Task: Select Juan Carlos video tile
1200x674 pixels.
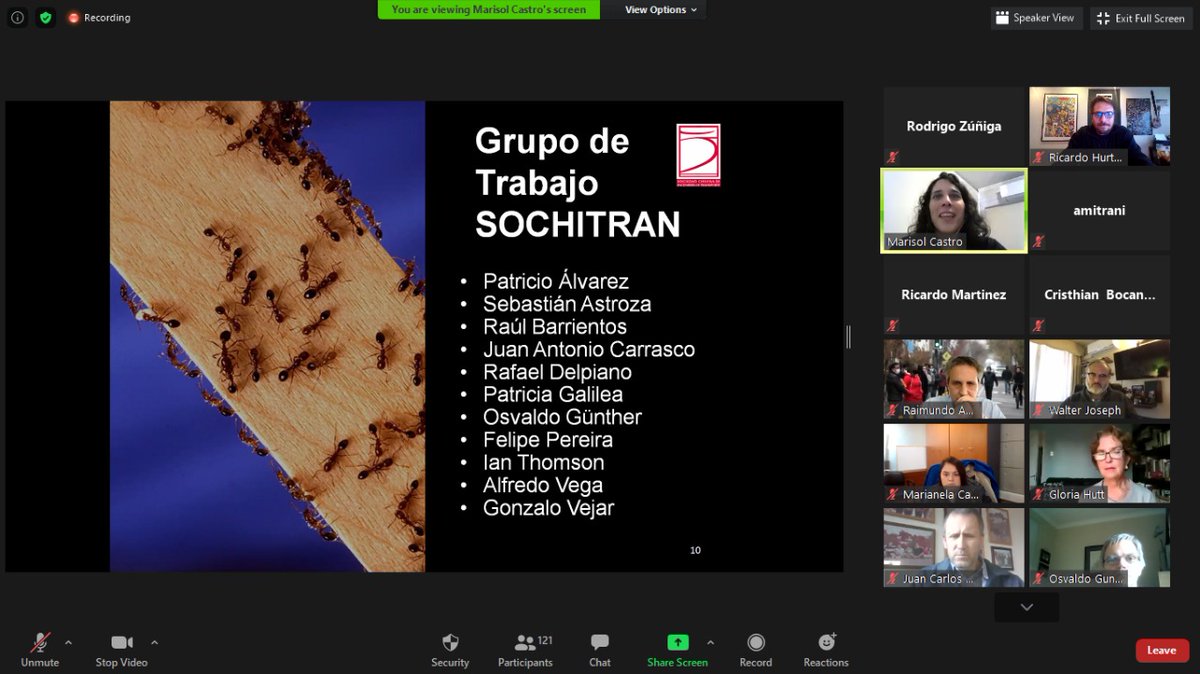Action: [x=954, y=547]
